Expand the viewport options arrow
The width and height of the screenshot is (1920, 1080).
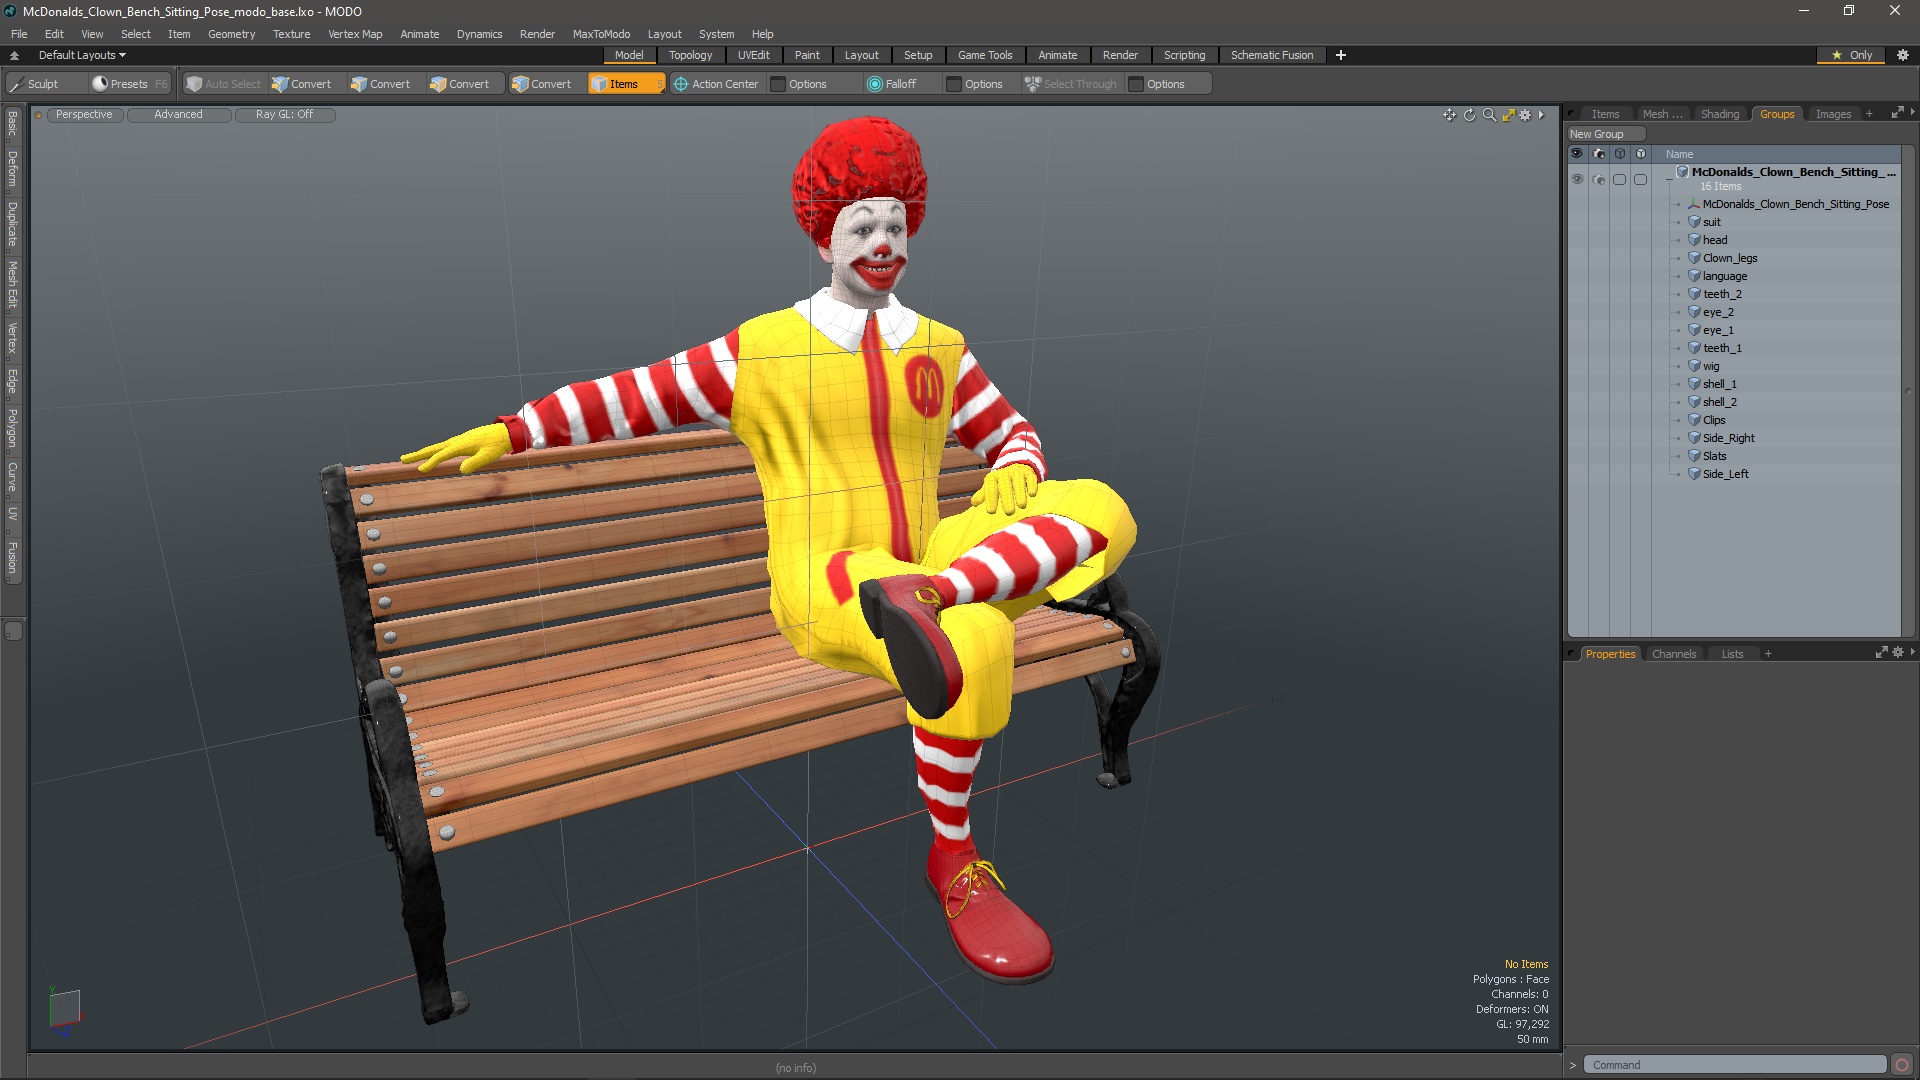point(1542,115)
